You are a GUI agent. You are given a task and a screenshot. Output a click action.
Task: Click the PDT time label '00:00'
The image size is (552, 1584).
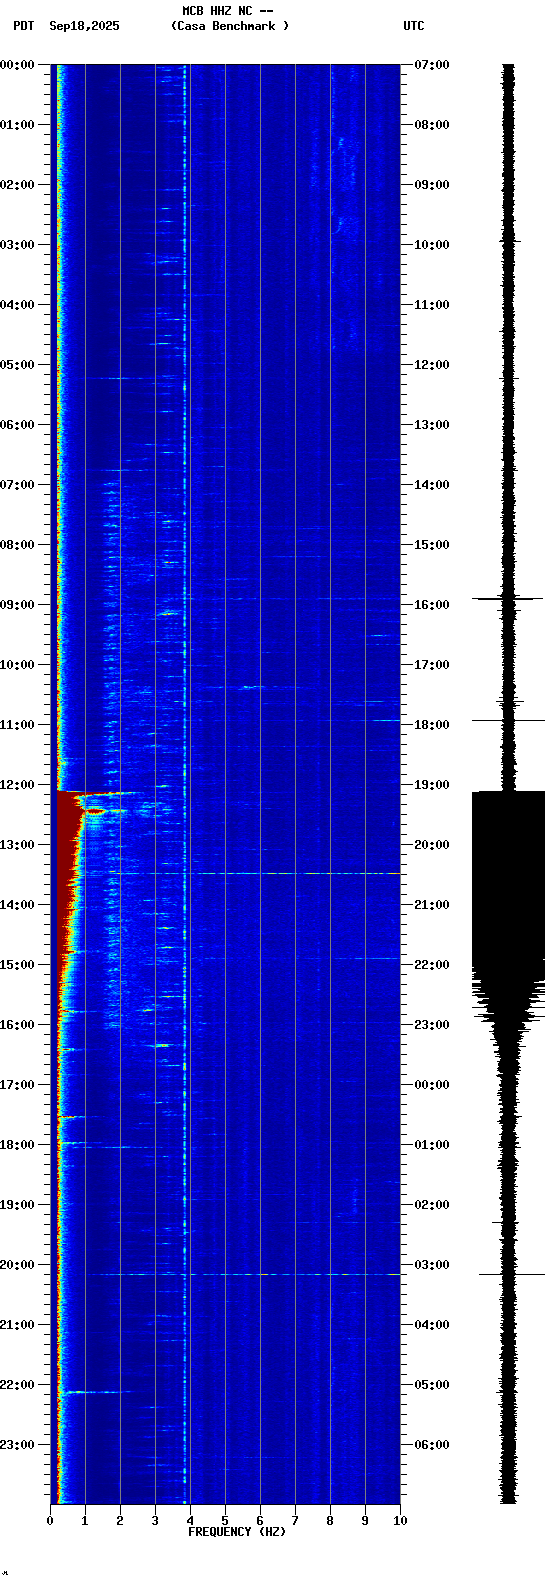pyautogui.click(x=17, y=65)
